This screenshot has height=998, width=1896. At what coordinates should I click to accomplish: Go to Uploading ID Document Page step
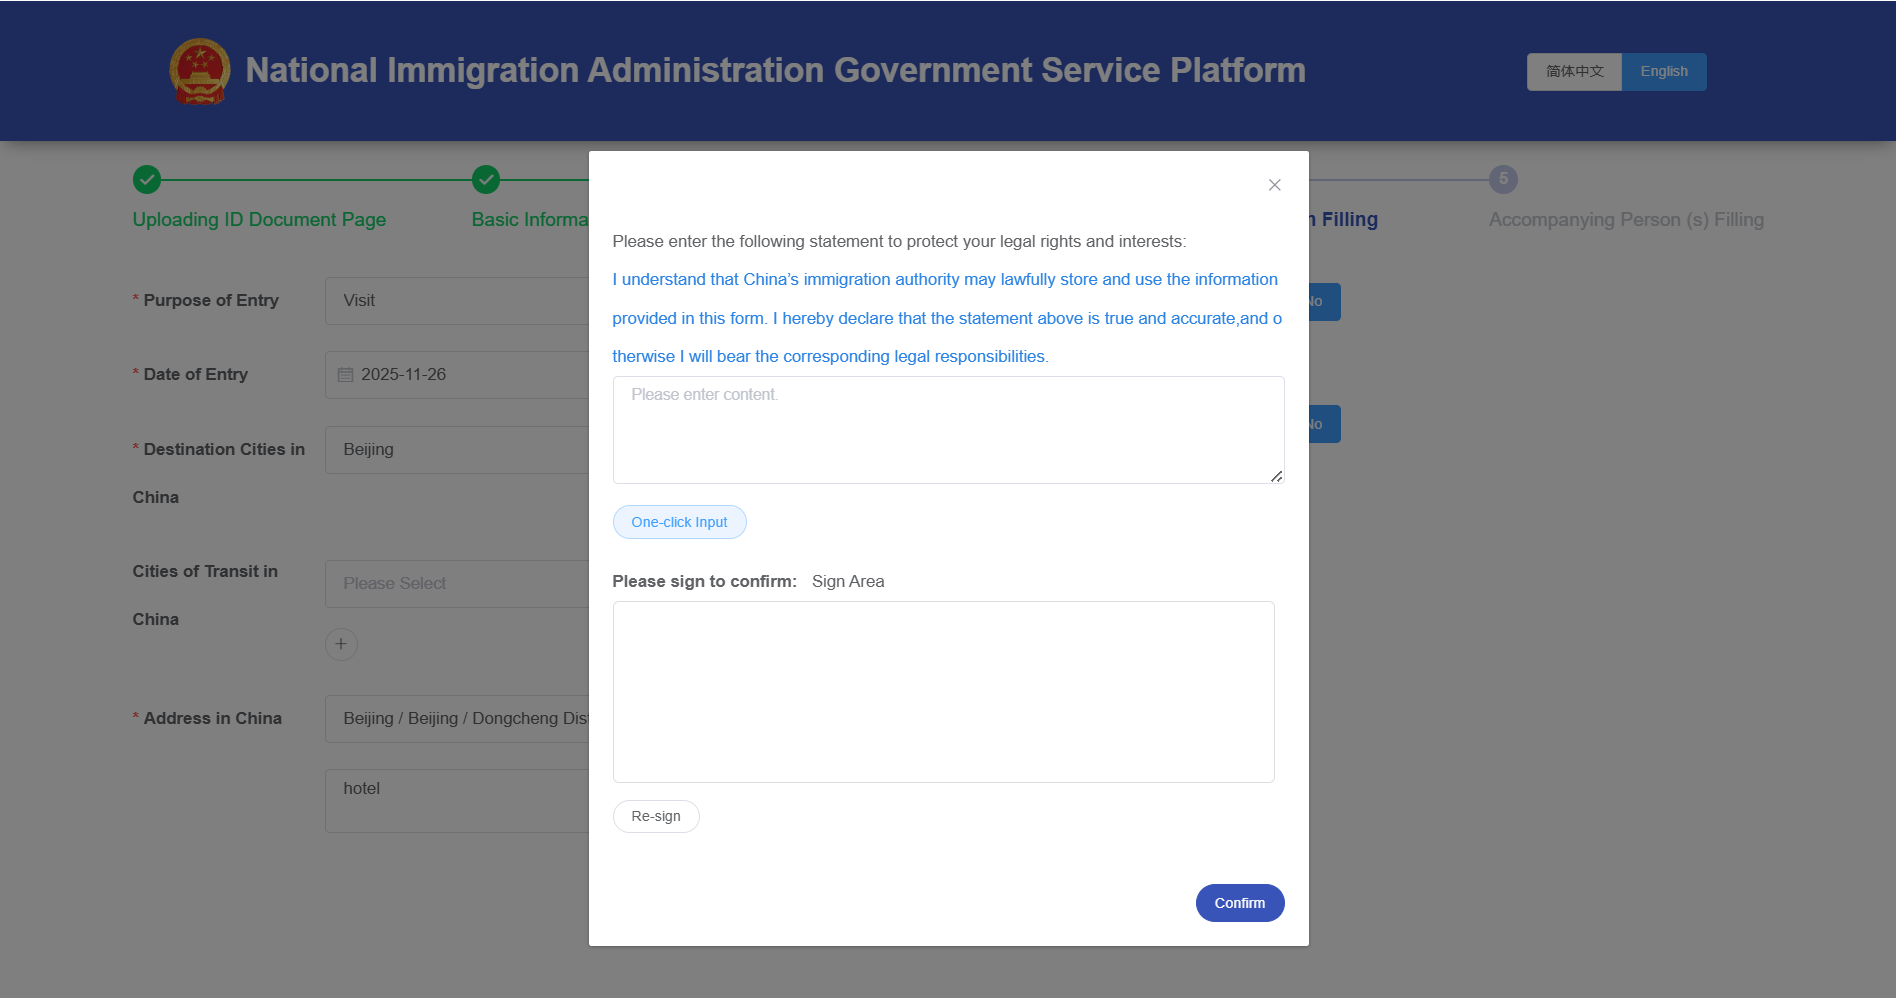259,220
